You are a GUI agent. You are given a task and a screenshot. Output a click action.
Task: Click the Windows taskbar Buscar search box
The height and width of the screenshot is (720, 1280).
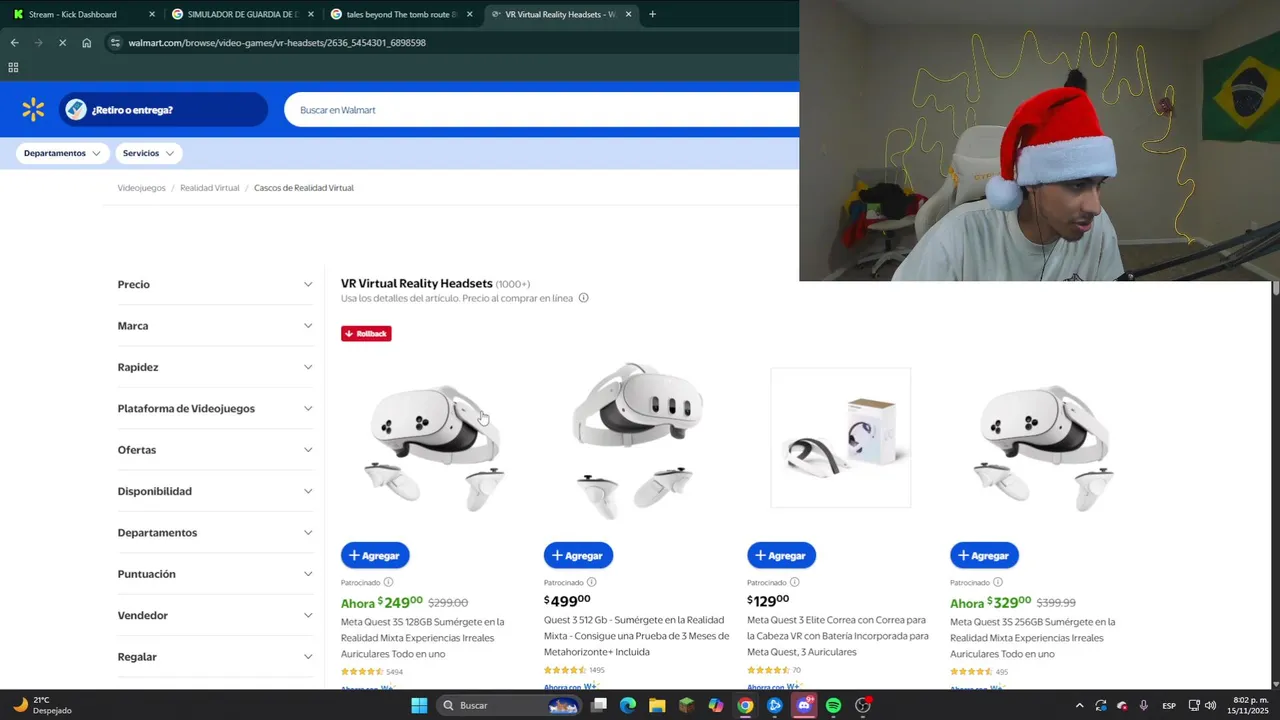[x=510, y=705]
